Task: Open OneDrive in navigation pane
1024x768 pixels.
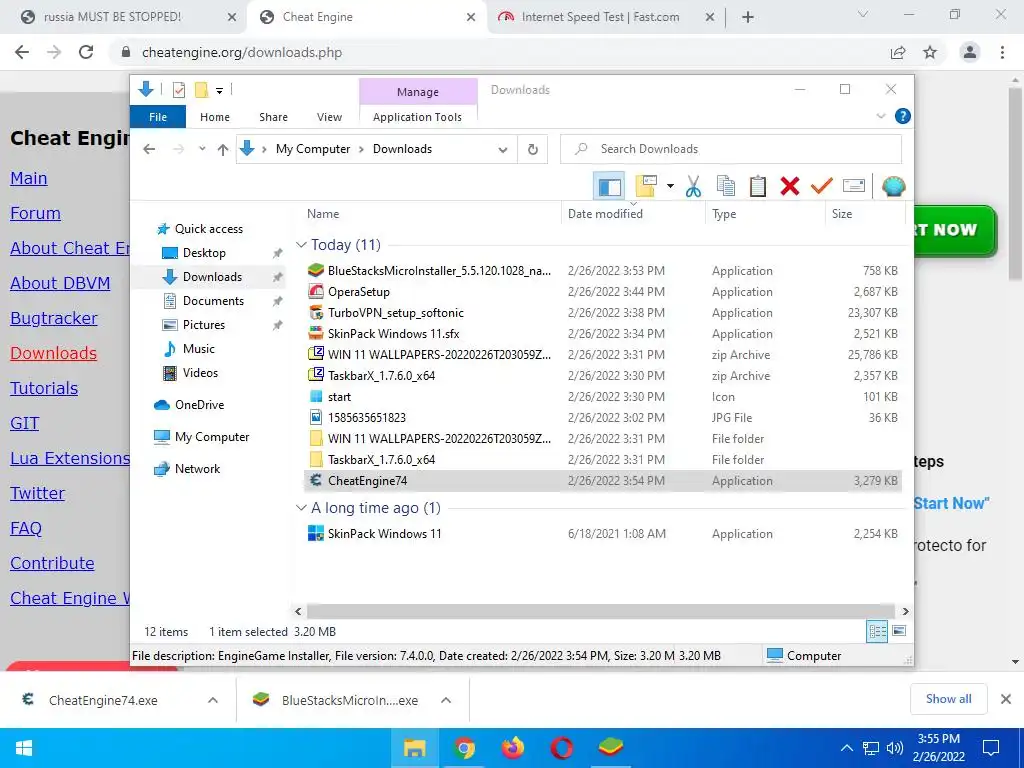Action: [x=199, y=405]
